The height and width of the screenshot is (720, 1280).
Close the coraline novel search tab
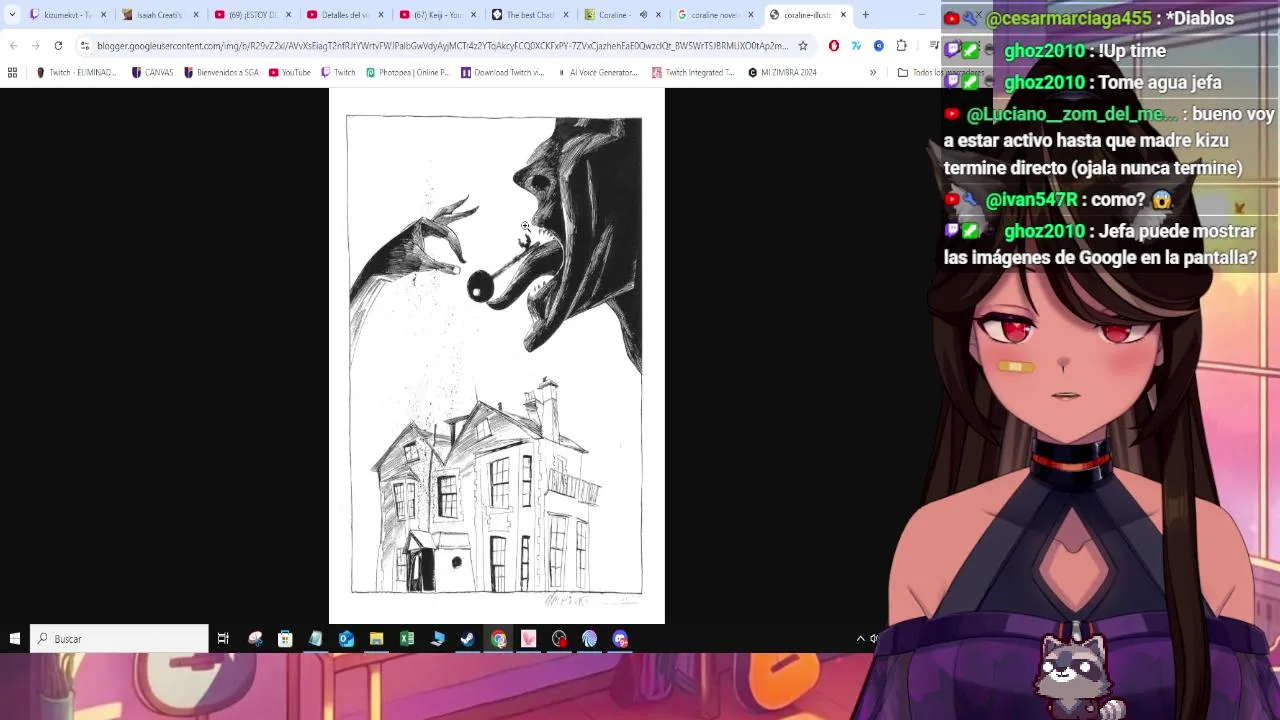pos(750,15)
